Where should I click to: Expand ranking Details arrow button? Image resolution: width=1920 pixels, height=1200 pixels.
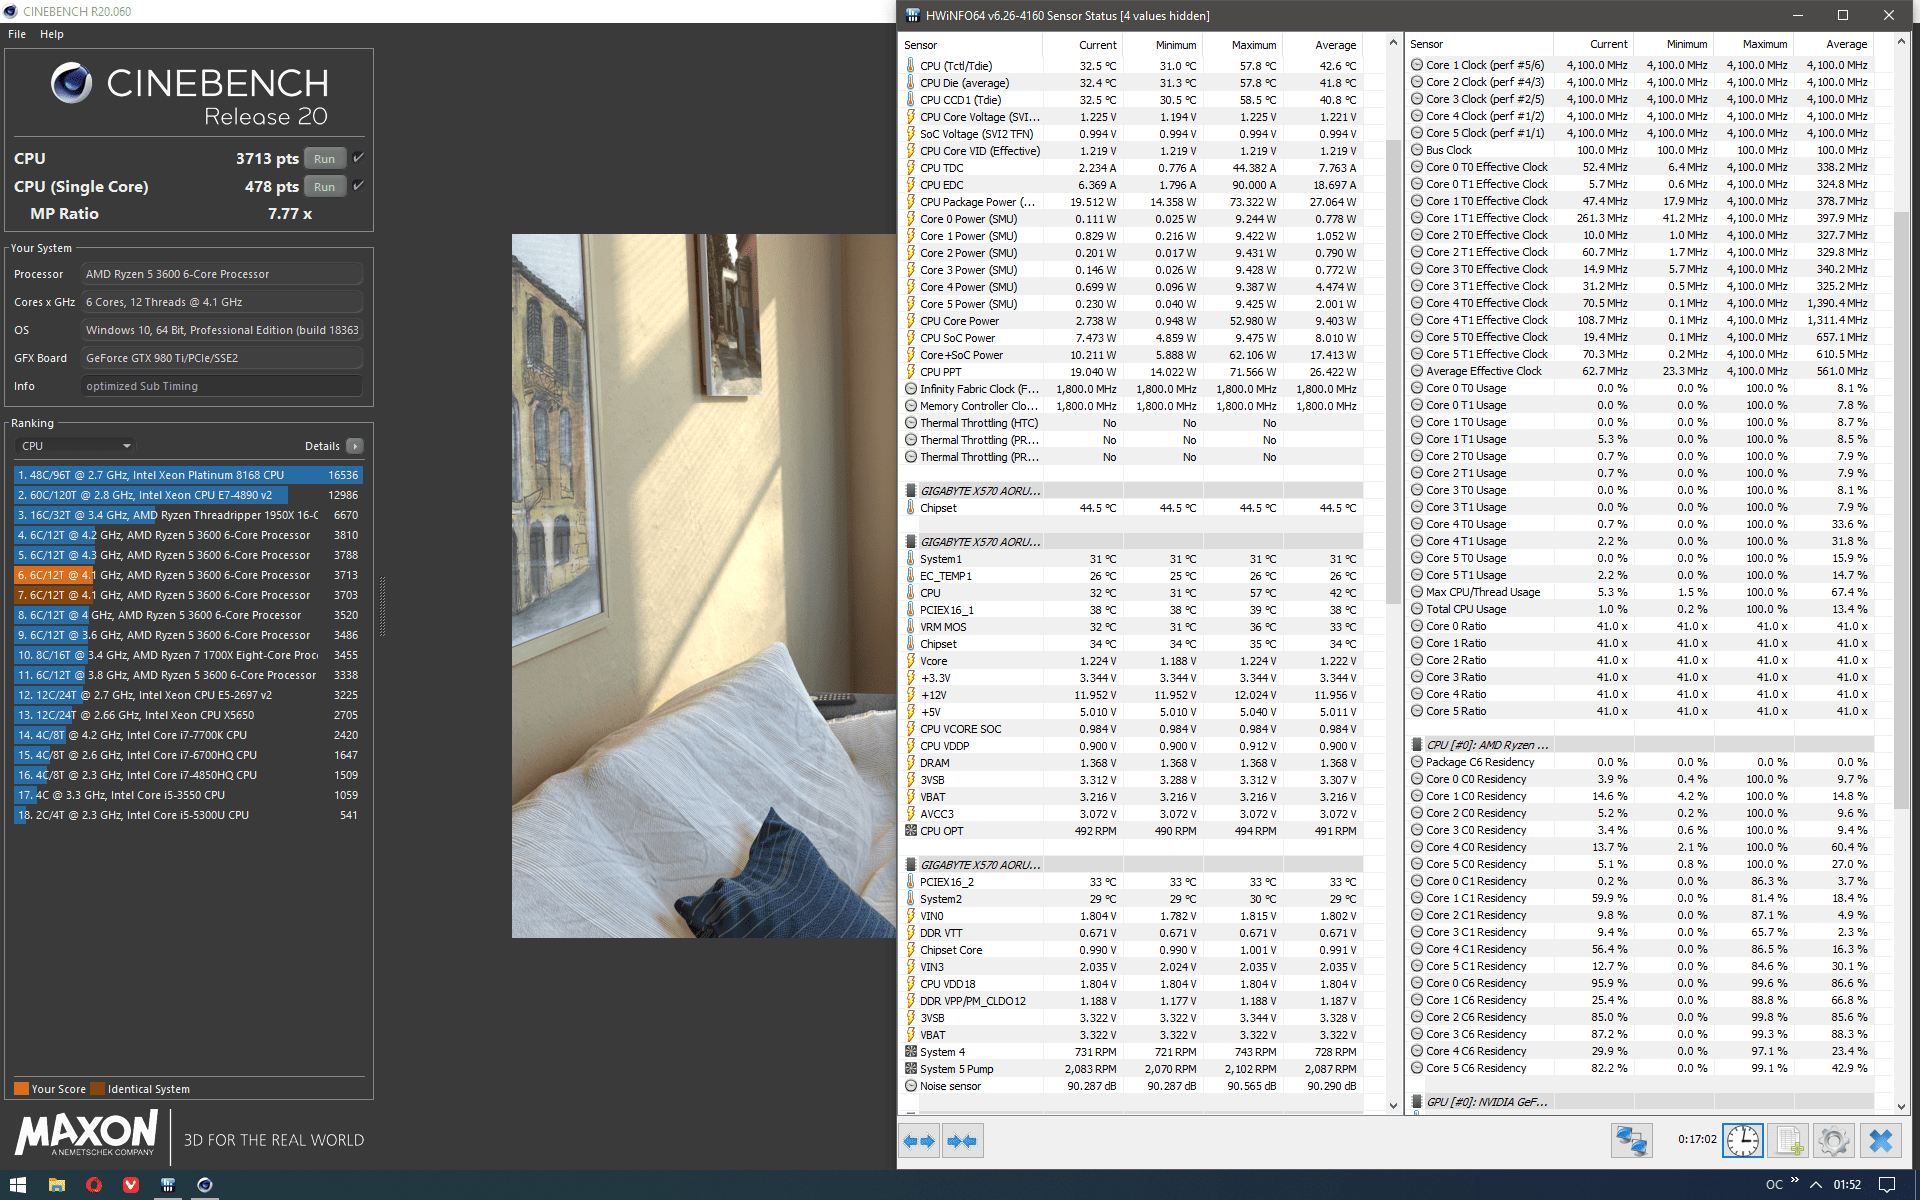355,446
